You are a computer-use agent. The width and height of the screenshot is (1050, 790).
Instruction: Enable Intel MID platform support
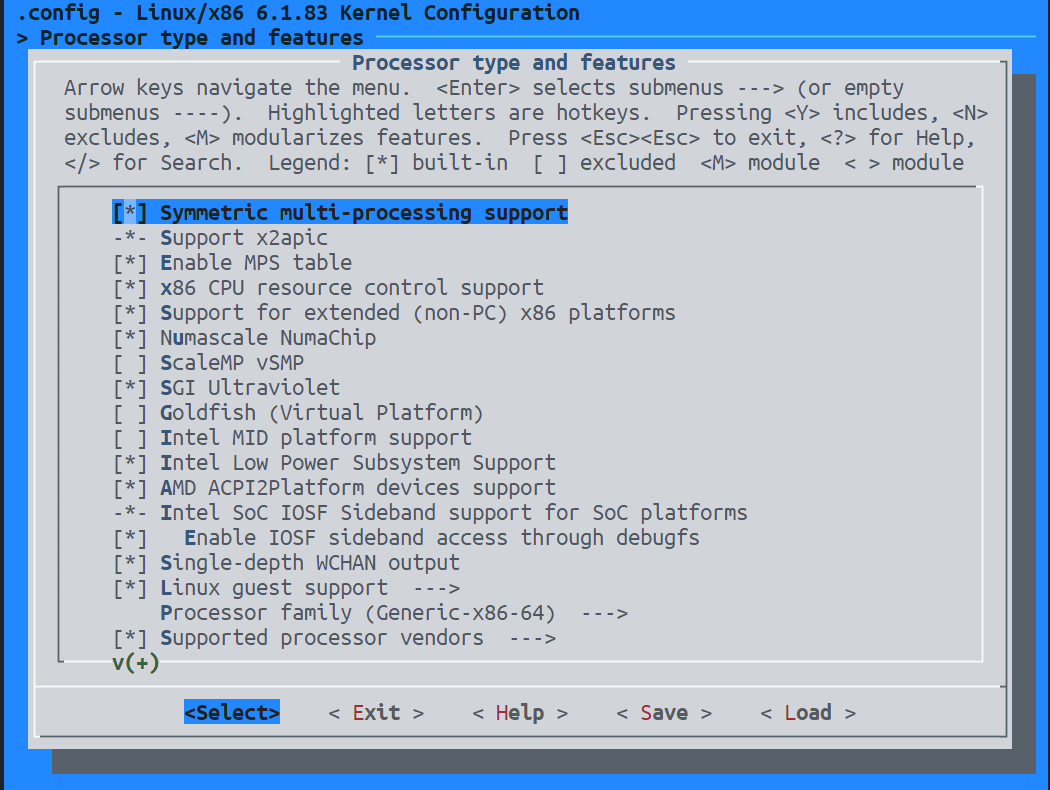(130, 438)
